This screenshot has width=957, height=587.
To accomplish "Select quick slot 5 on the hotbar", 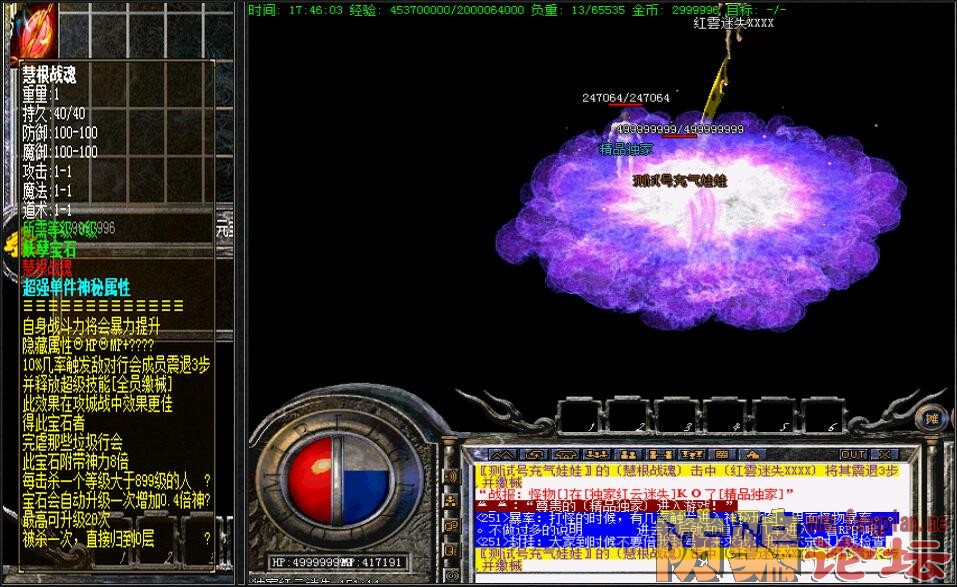I will pyautogui.click(x=772, y=416).
